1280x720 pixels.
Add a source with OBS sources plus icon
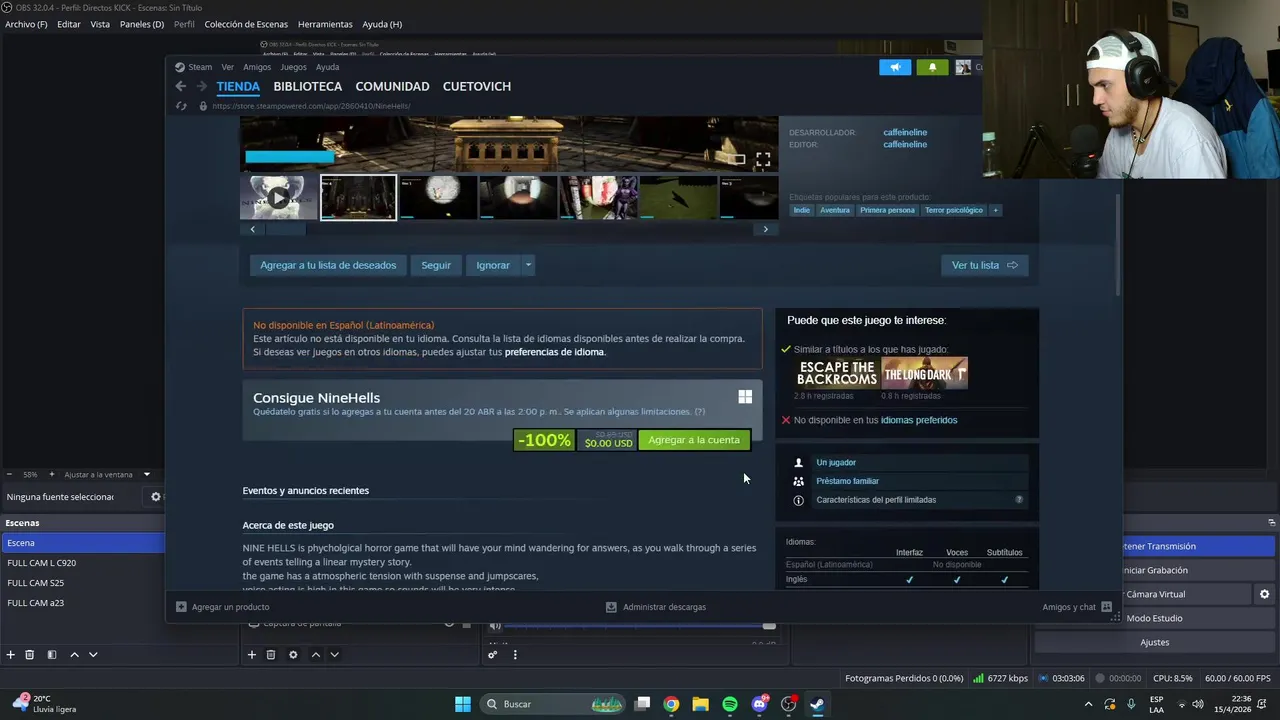(x=252, y=655)
